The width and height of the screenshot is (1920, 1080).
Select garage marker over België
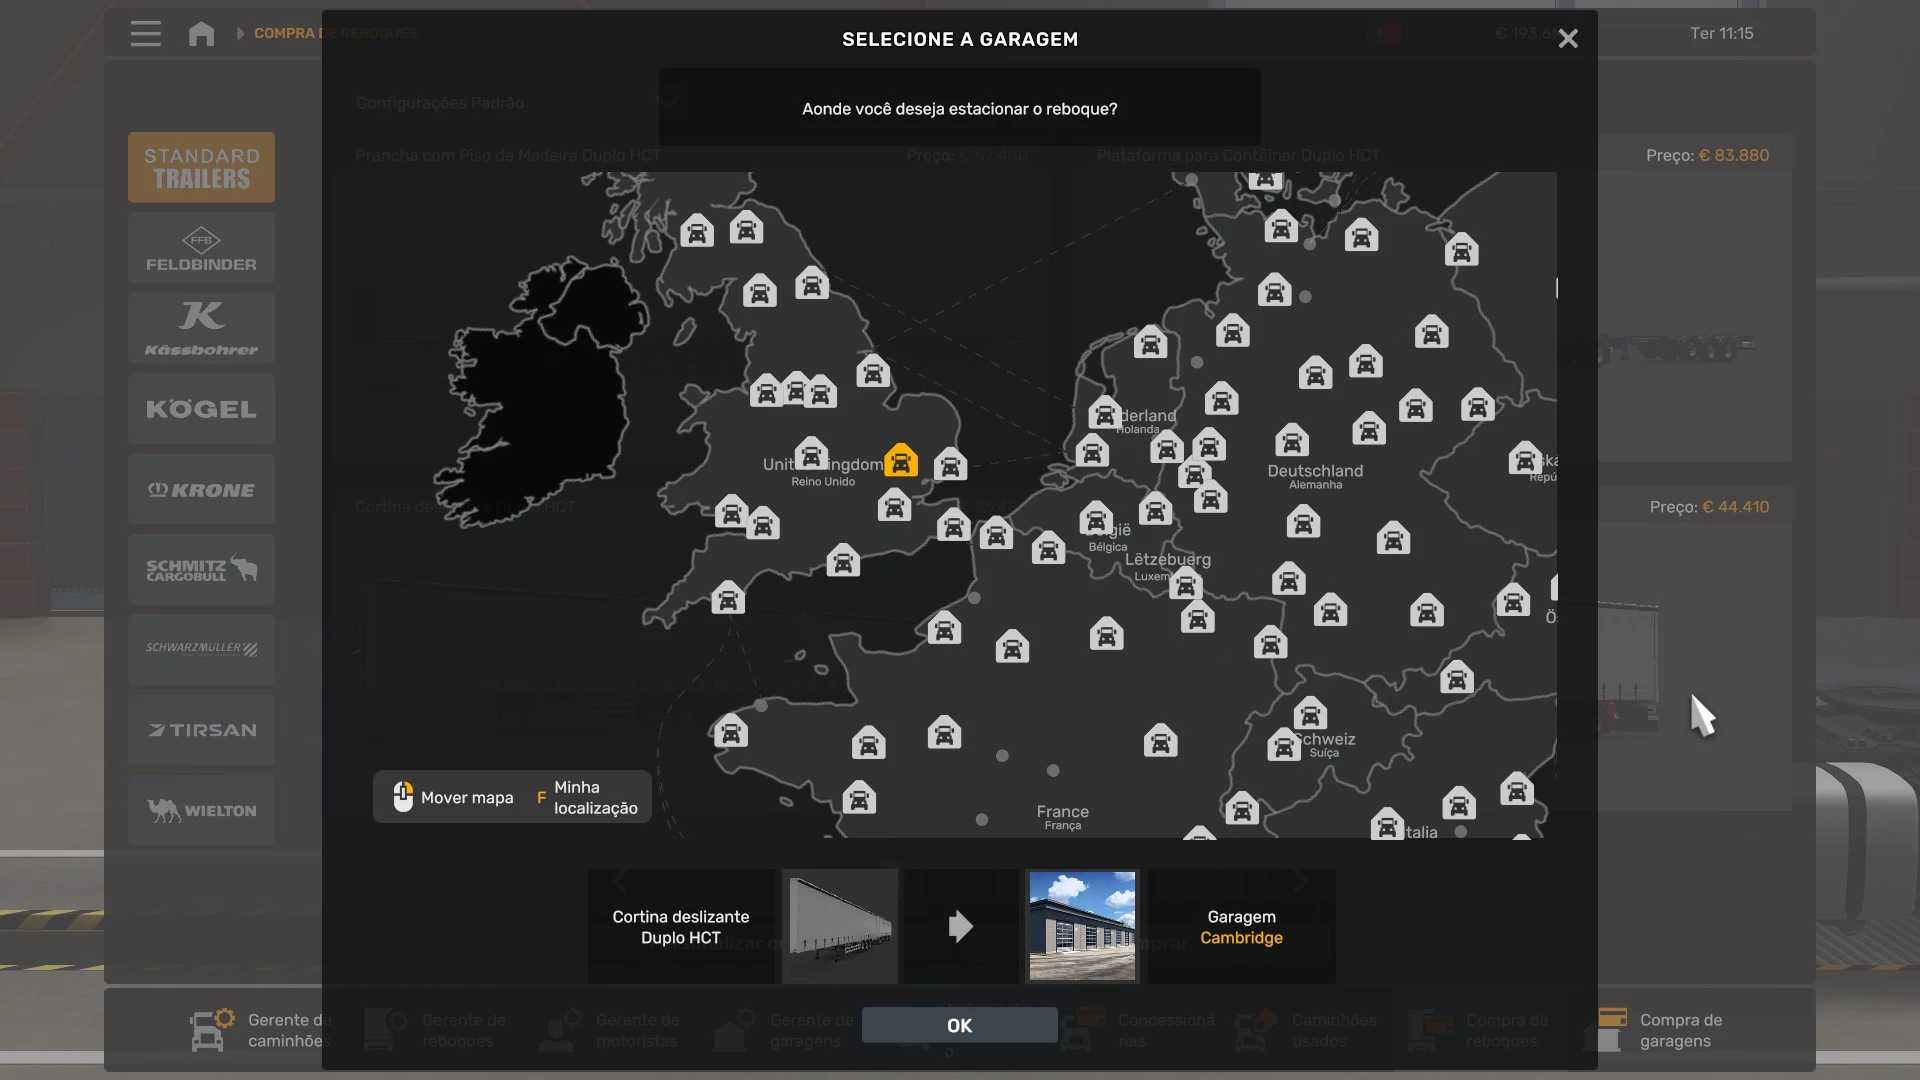coord(1096,519)
